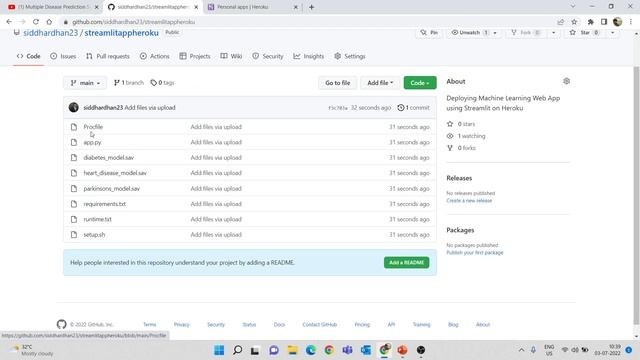Screen dimensions: 640x360
Task: Go back in browser
Action: click(x=9, y=22)
